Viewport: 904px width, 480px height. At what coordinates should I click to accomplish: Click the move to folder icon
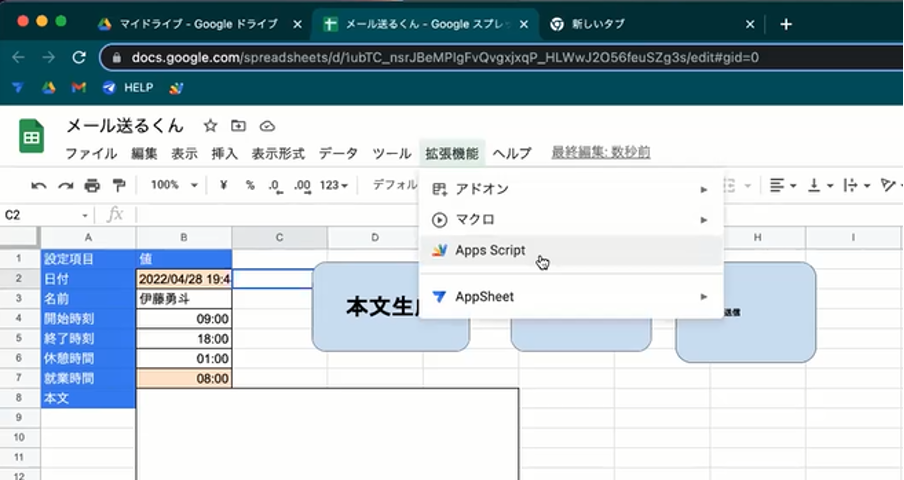[x=238, y=126]
